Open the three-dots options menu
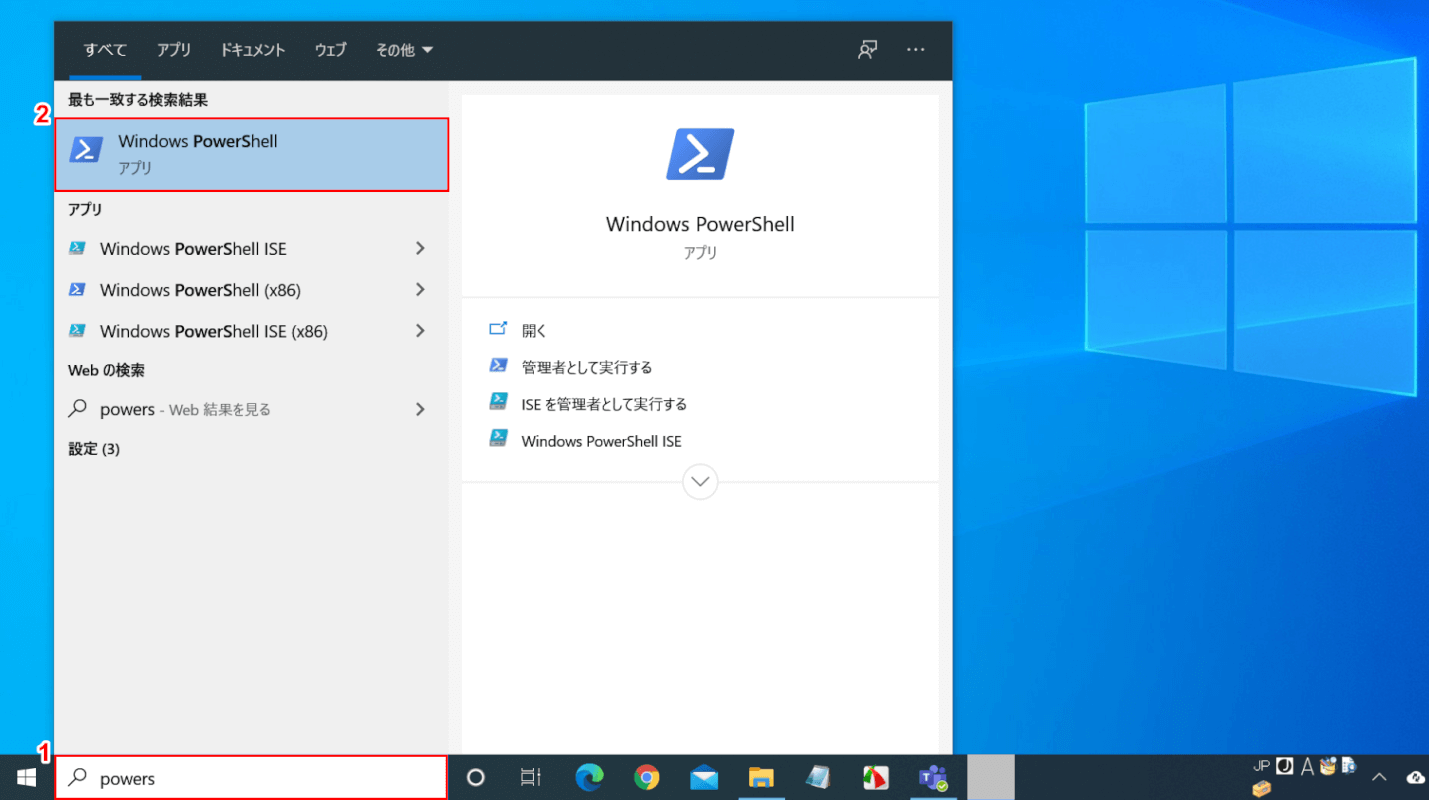 point(916,49)
